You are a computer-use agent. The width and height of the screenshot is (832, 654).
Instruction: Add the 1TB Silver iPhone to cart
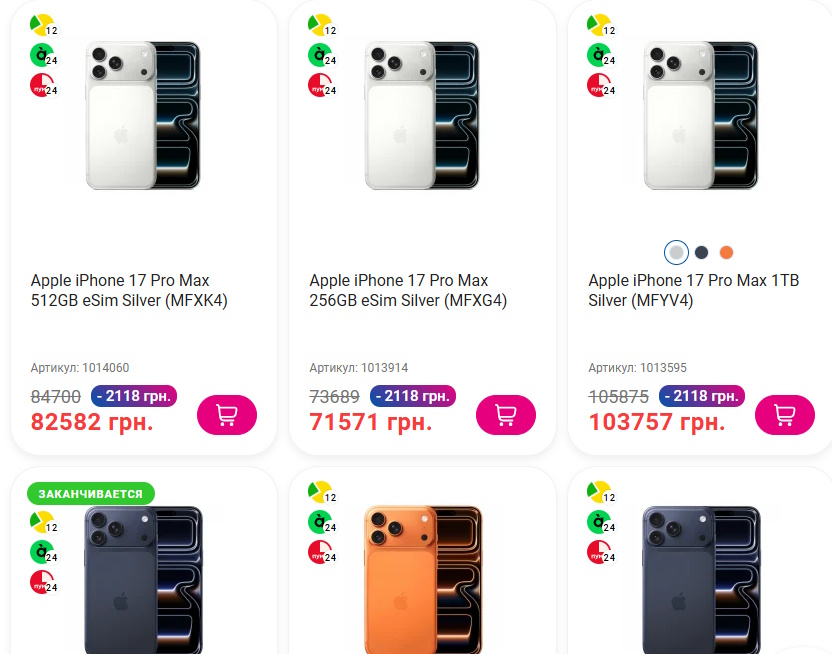point(785,415)
